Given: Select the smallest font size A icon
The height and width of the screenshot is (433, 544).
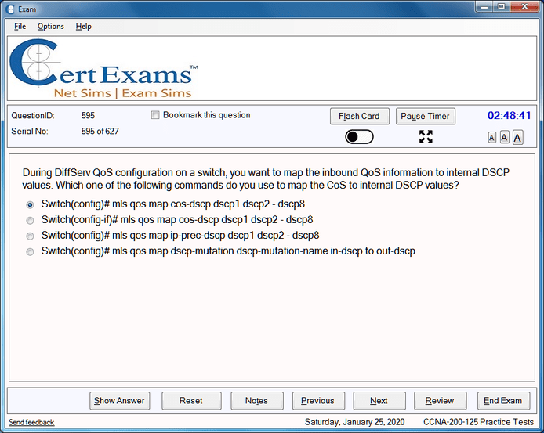Looking at the screenshot, I should point(492,138).
